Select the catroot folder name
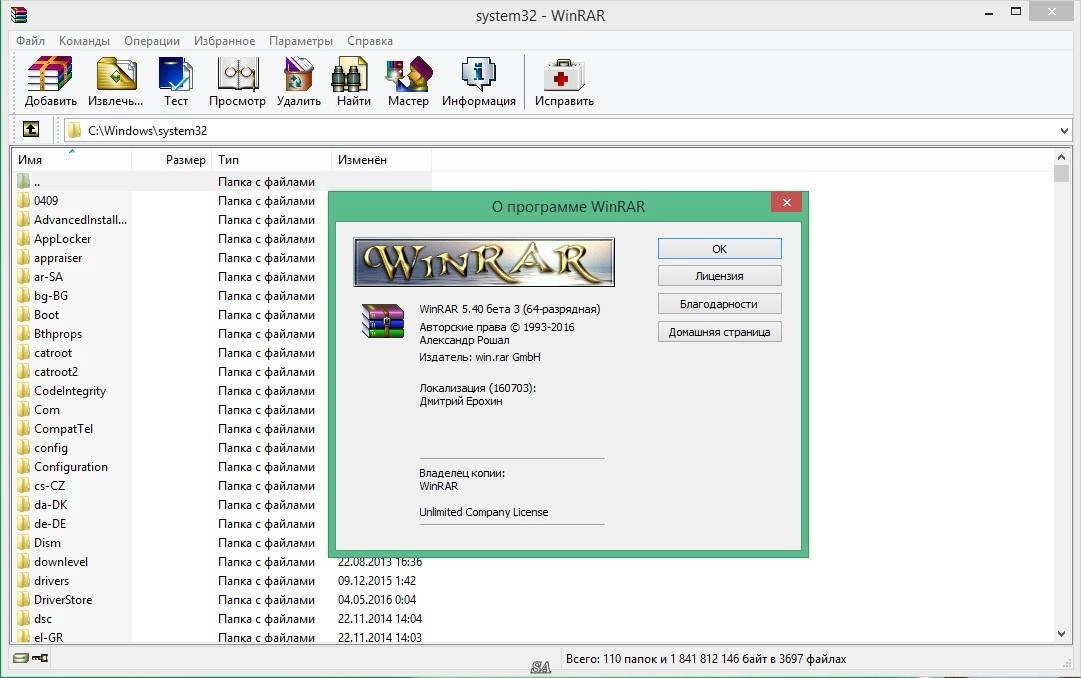The image size is (1081, 678). tap(53, 352)
